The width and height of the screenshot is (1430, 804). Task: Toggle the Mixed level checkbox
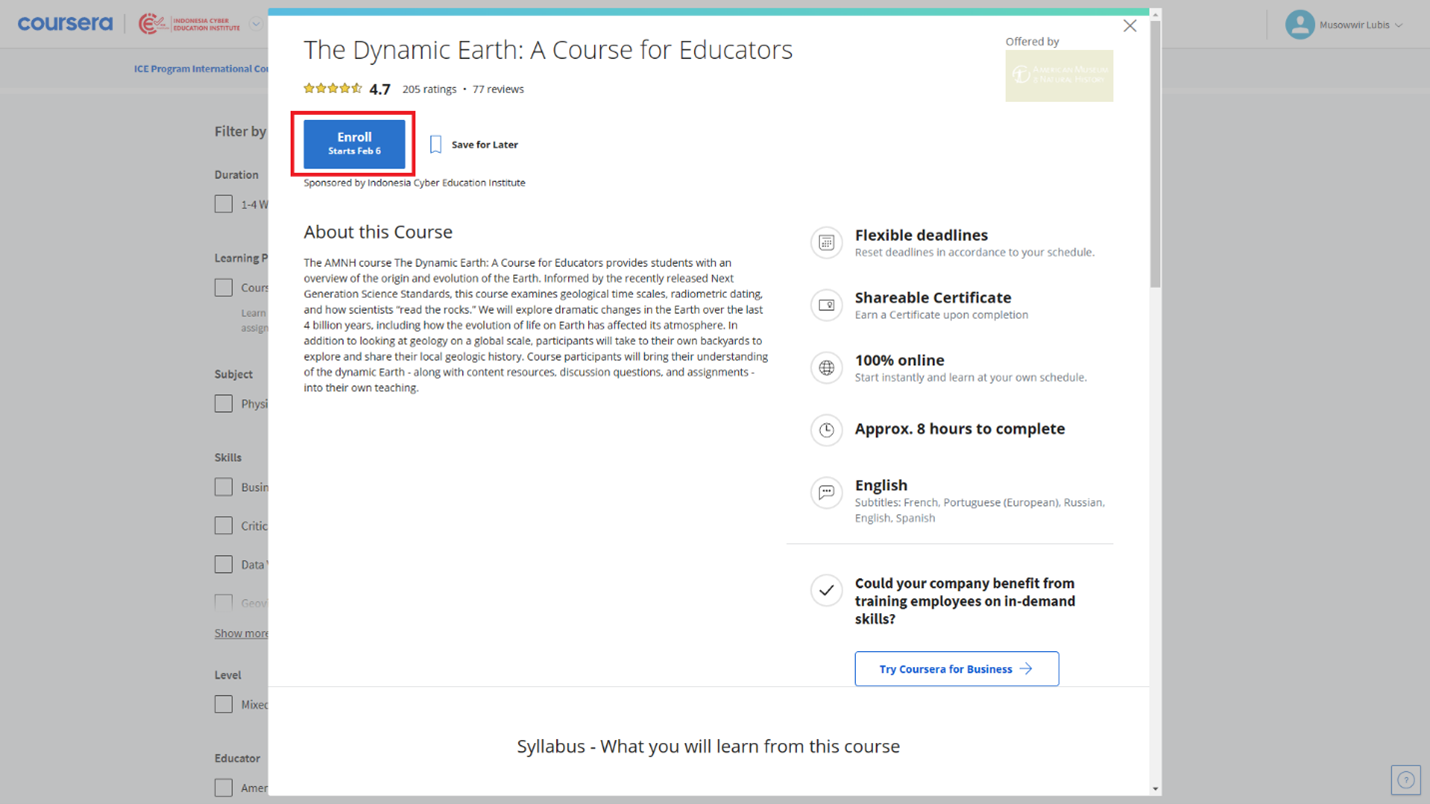tap(224, 705)
